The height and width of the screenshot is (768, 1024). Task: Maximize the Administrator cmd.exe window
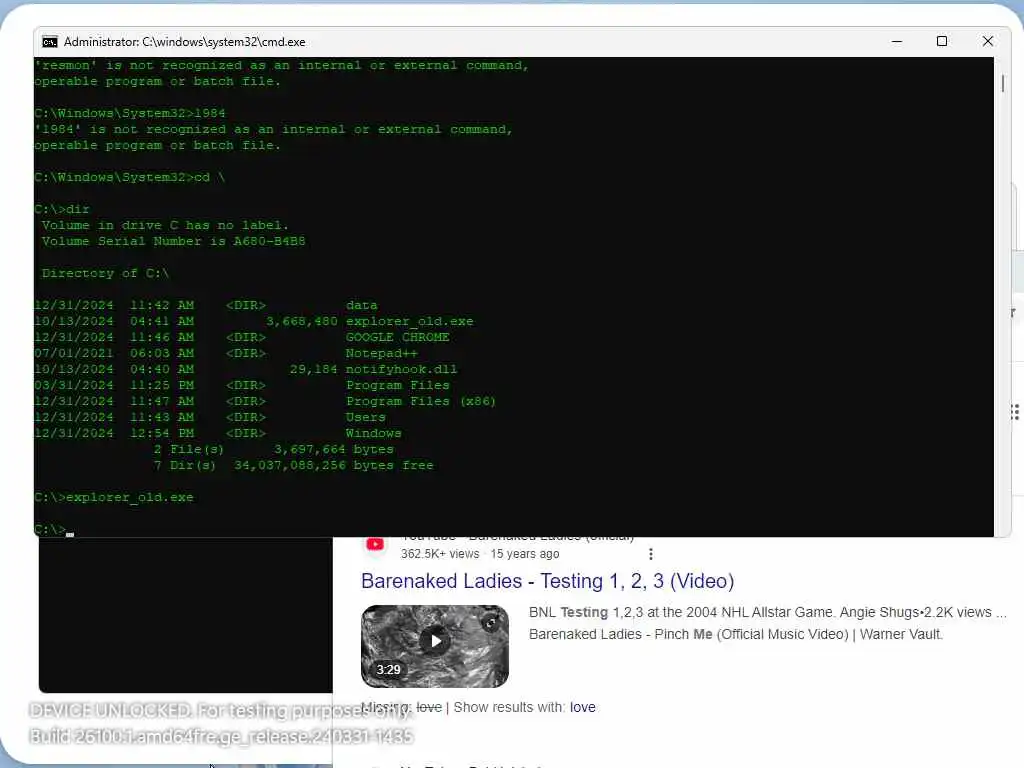point(942,41)
